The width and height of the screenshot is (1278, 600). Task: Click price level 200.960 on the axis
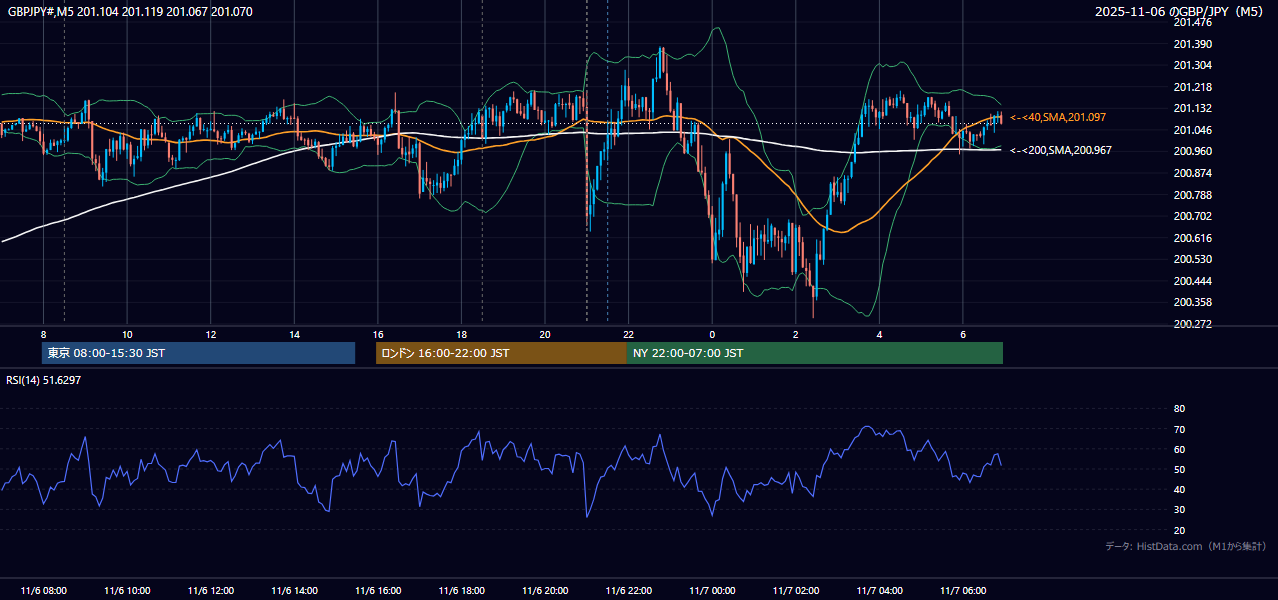1192,152
